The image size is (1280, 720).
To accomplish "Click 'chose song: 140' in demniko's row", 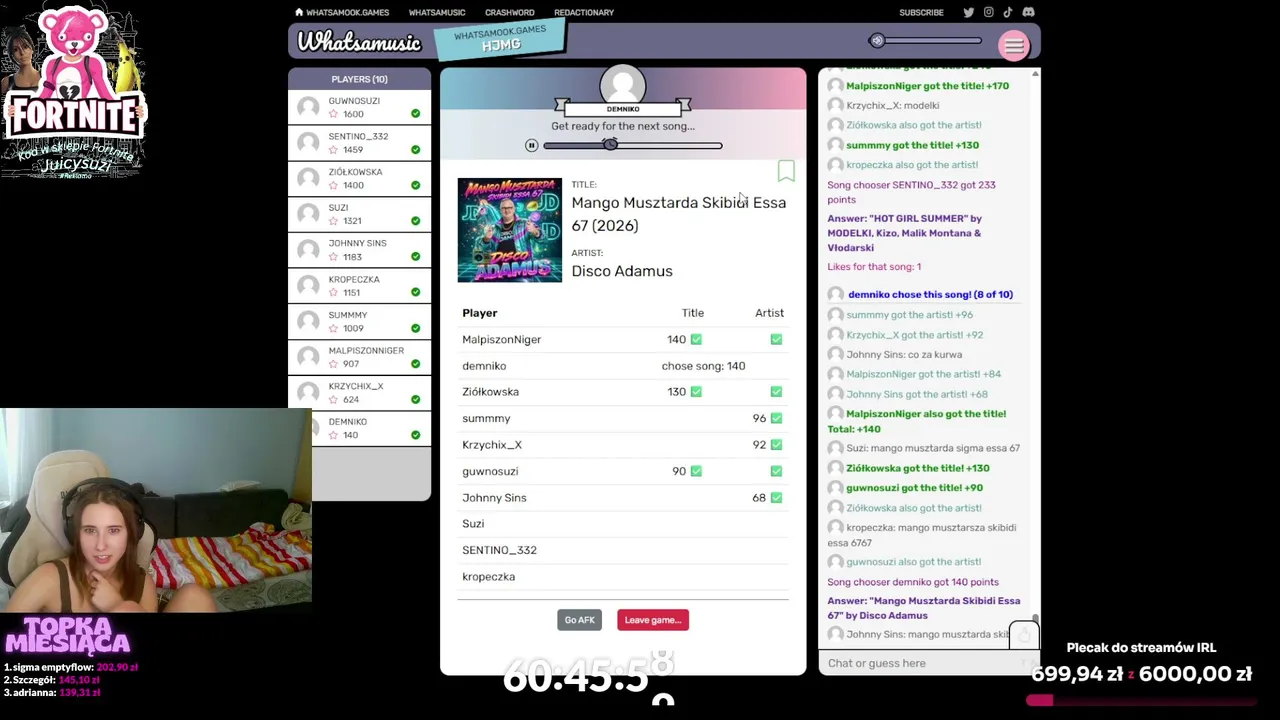I will [703, 366].
